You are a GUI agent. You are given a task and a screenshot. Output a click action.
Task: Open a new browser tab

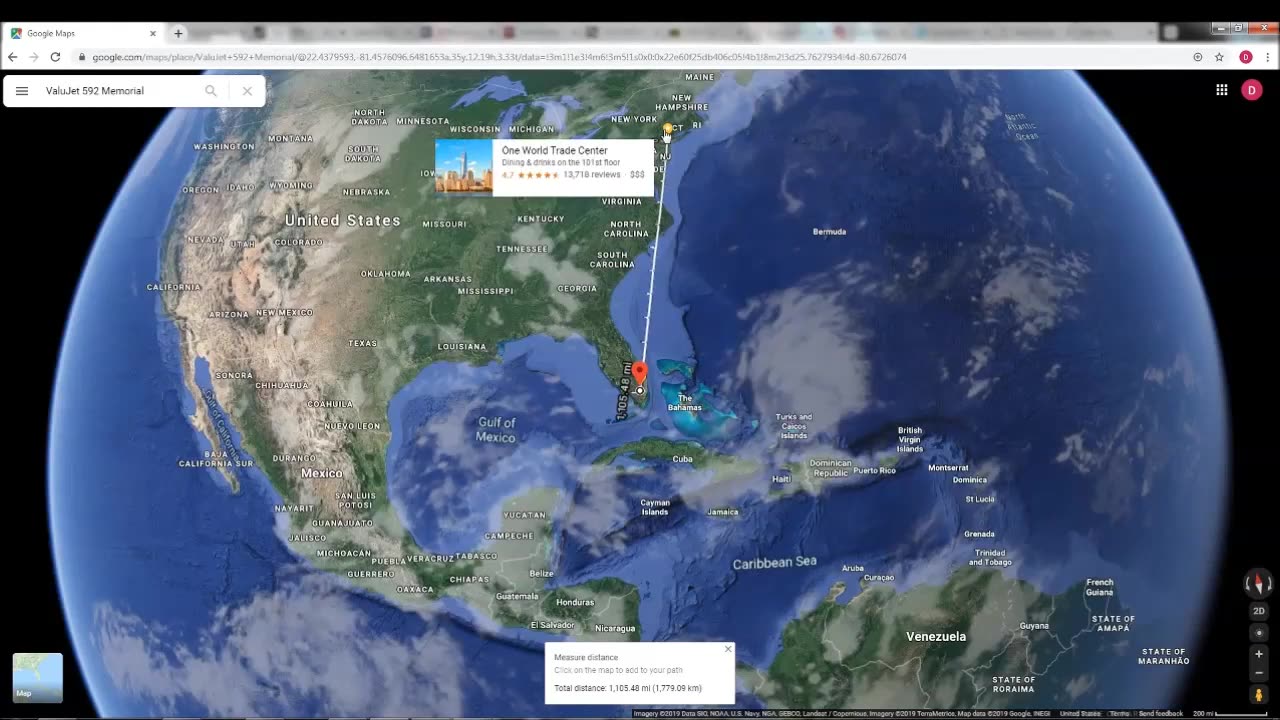[x=178, y=33]
